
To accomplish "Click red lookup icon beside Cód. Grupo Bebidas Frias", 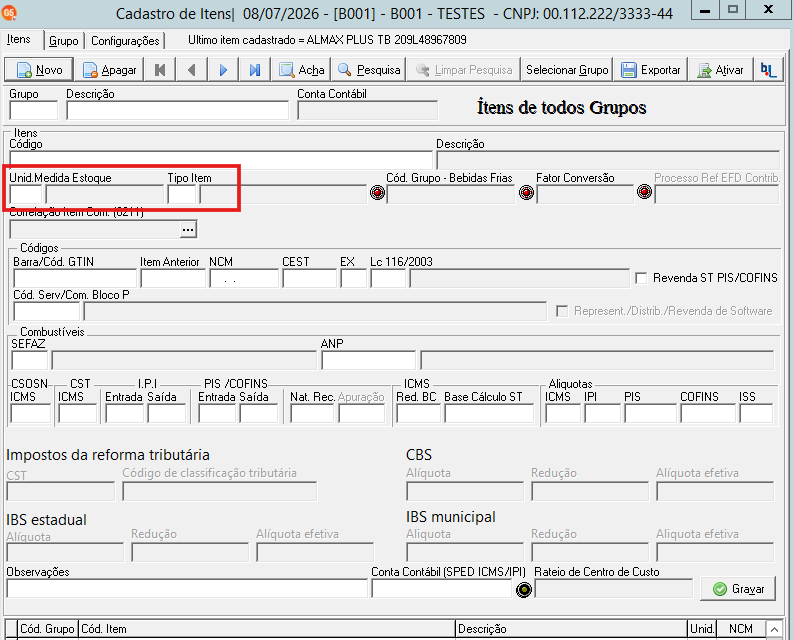I will pyautogui.click(x=377, y=192).
